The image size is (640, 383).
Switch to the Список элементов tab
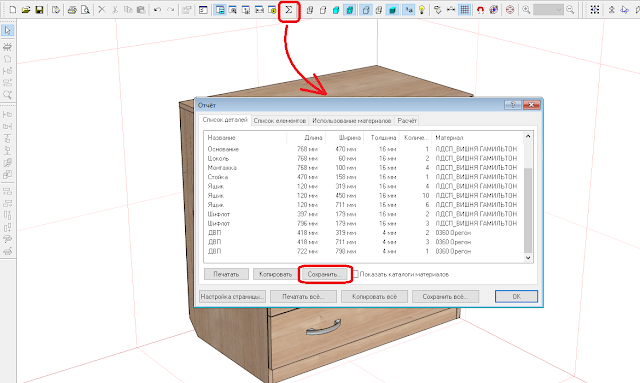tap(280, 121)
